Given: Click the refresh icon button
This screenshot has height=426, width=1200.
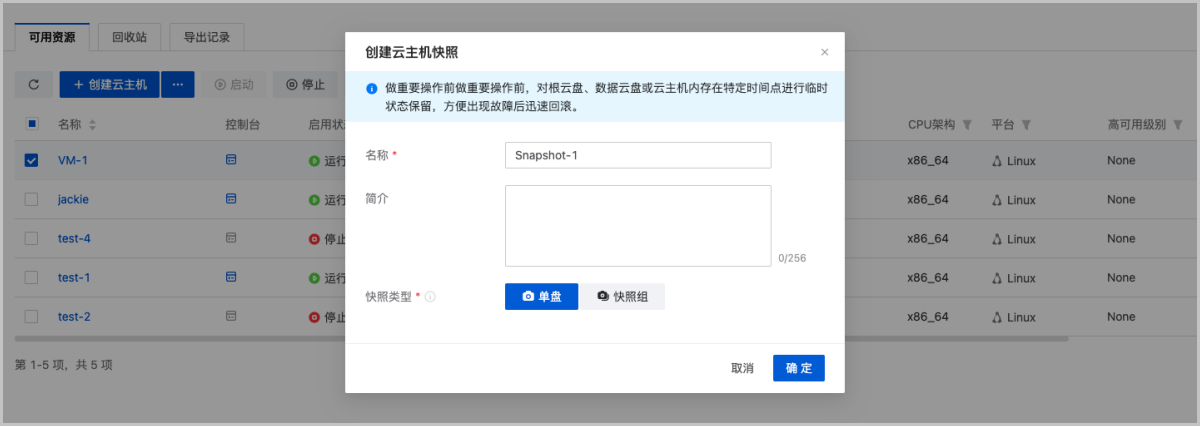Looking at the screenshot, I should pos(33,85).
